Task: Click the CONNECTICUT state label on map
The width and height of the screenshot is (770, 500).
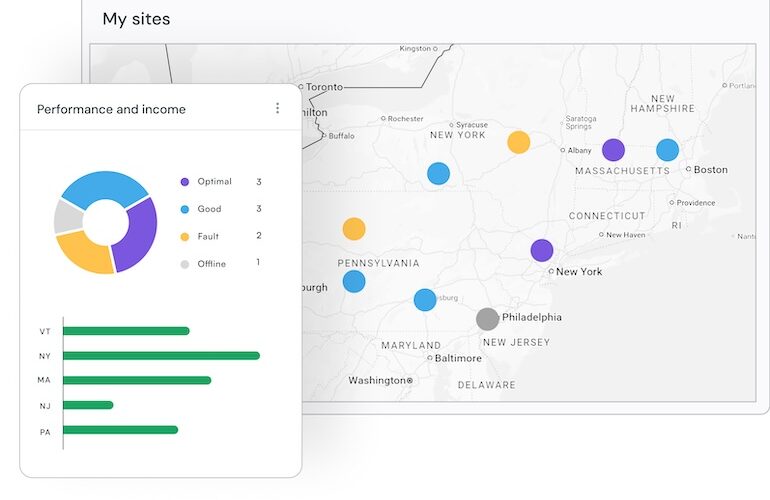Action: 607,216
